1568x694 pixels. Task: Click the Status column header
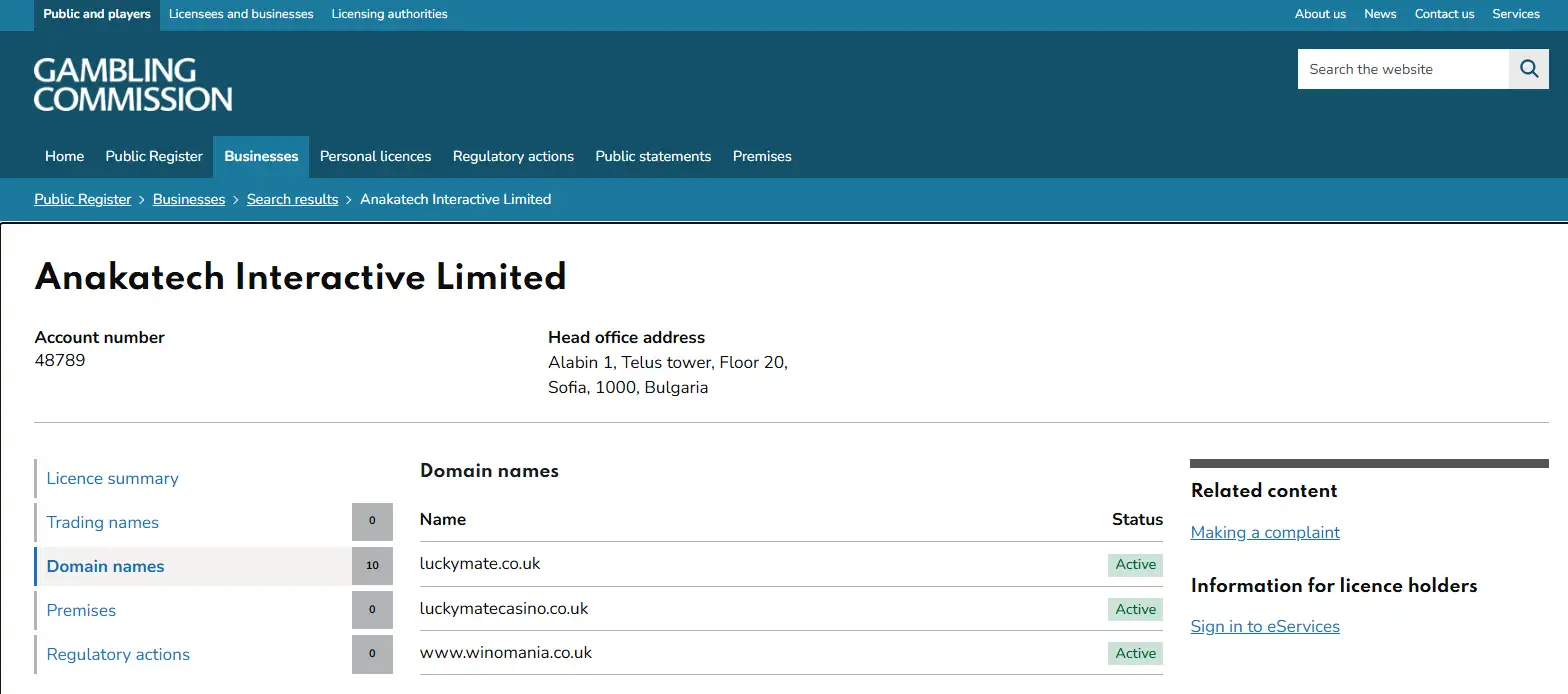pos(1137,519)
